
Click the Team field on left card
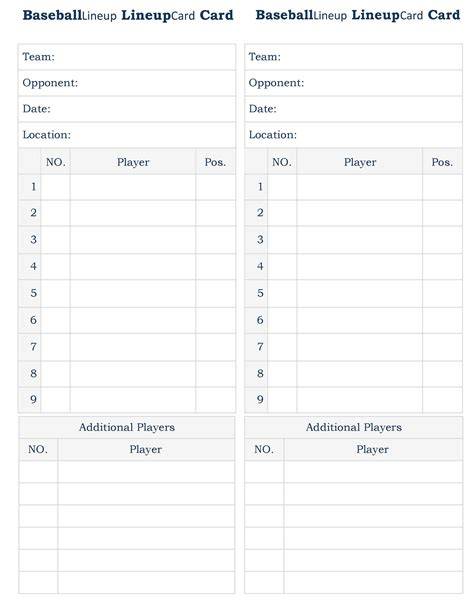pos(127,57)
